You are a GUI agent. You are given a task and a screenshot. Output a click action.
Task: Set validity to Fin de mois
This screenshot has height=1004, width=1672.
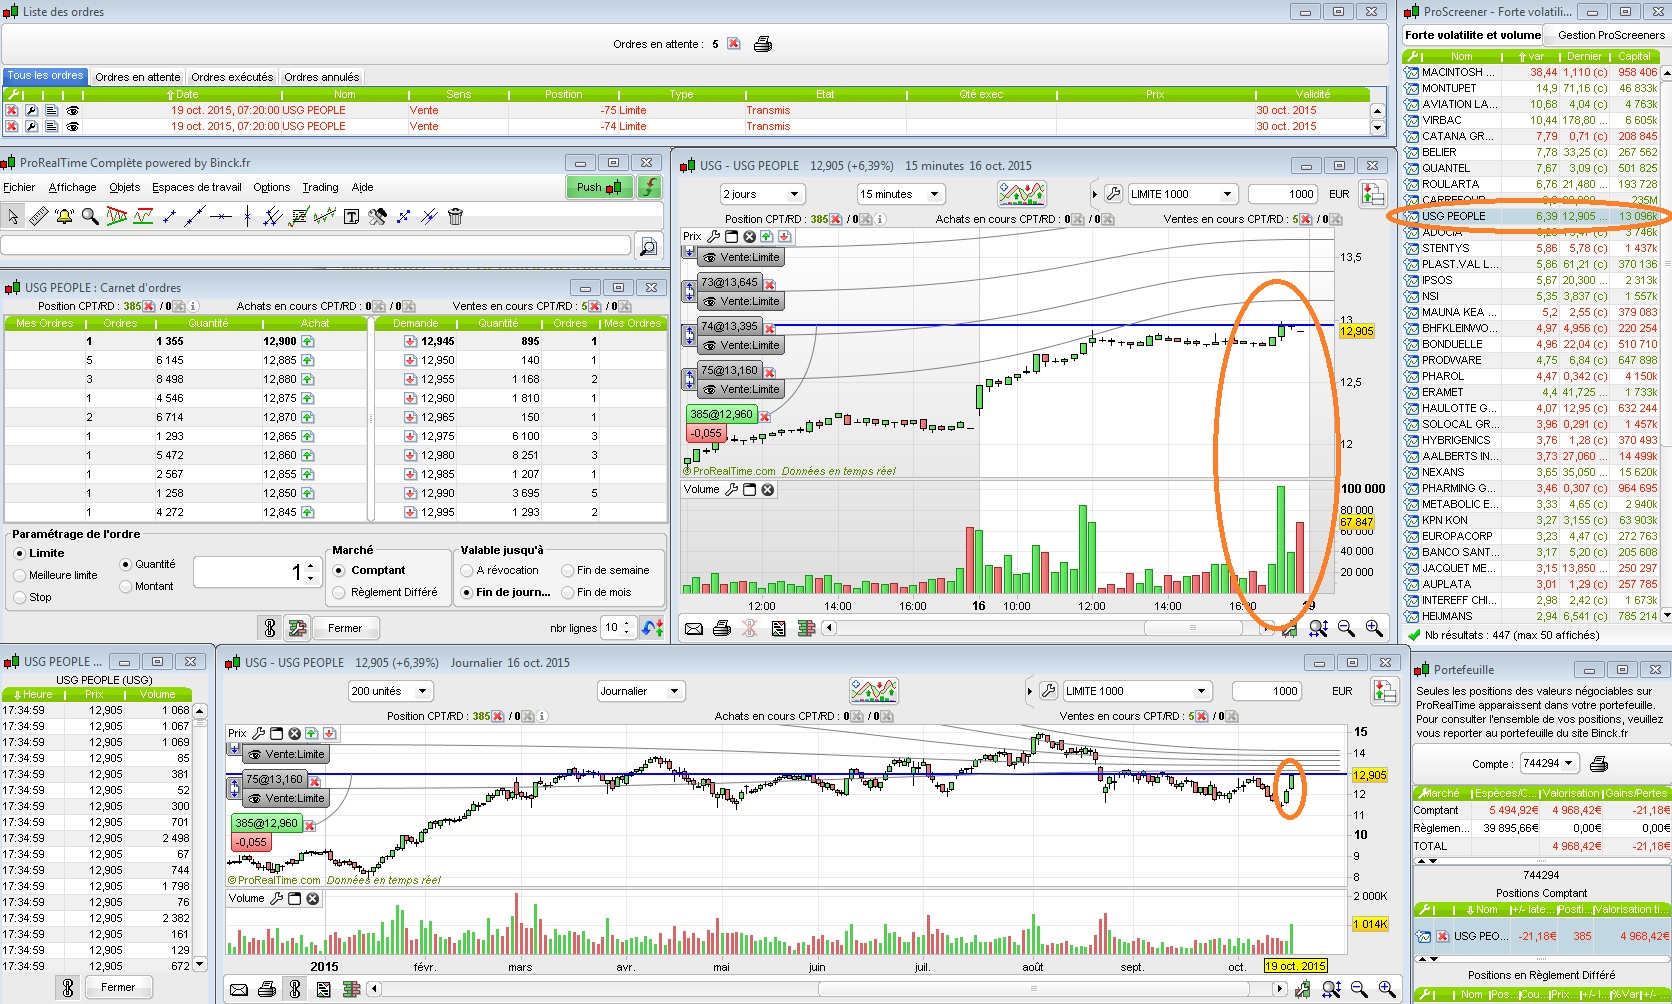click(x=568, y=592)
